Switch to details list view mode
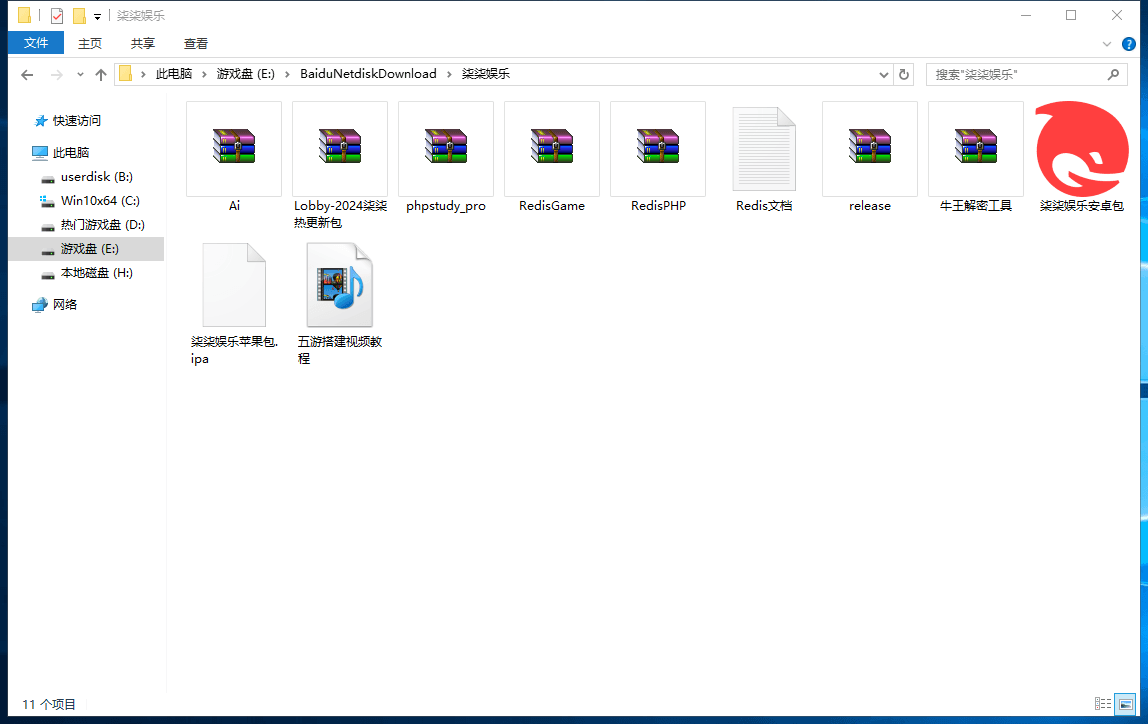The image size is (1148, 724). pyautogui.click(x=1103, y=704)
